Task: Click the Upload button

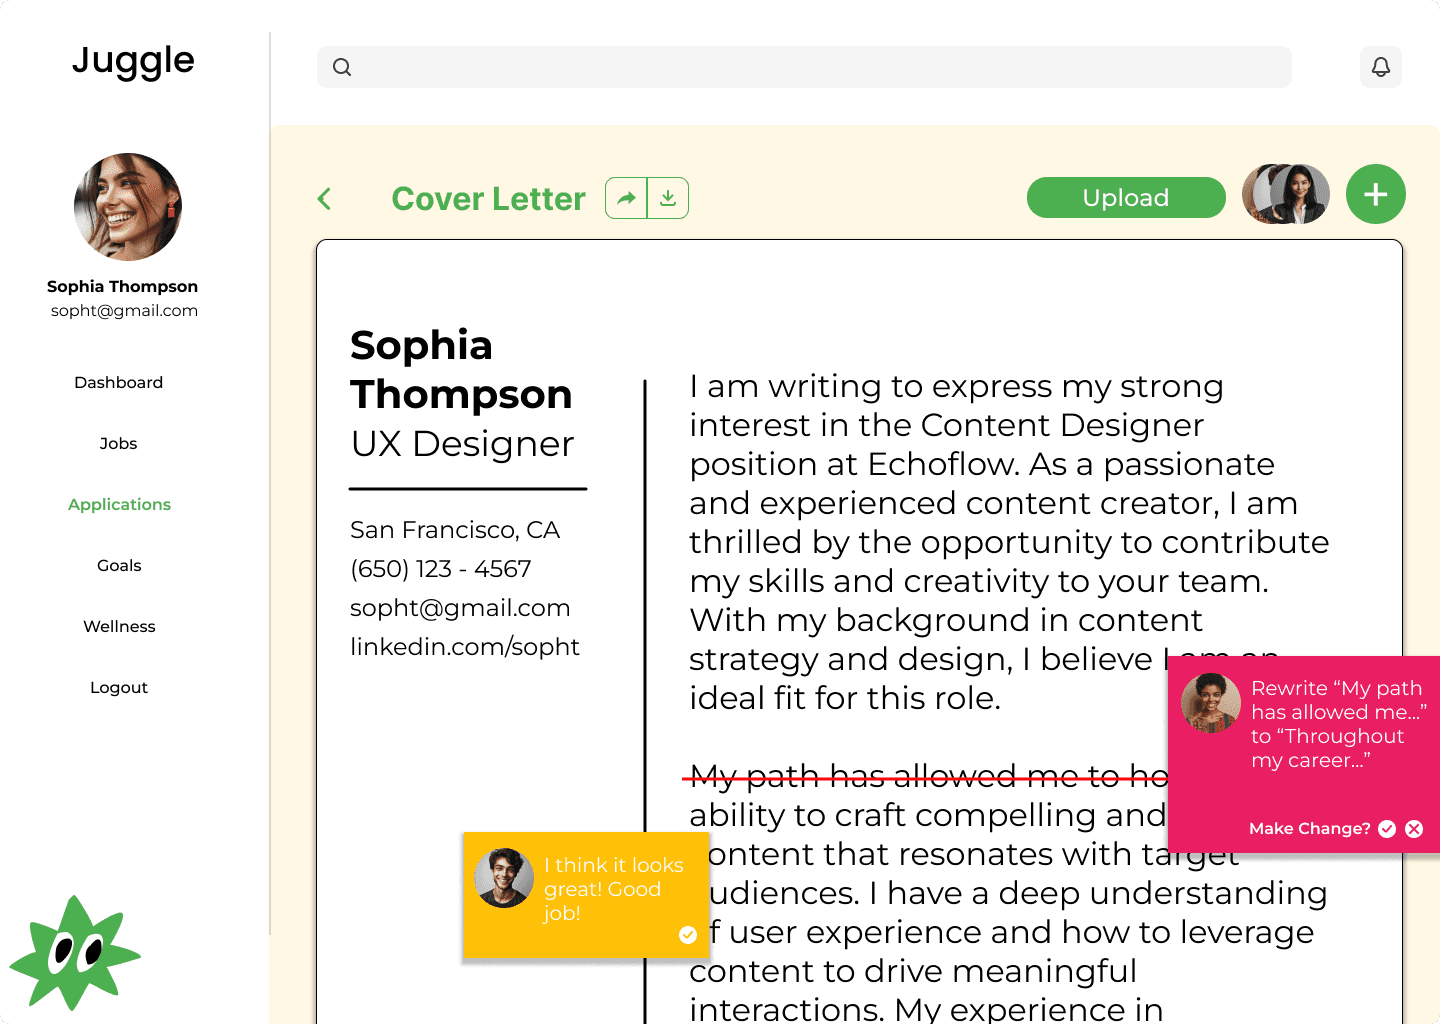Action: tap(1126, 197)
